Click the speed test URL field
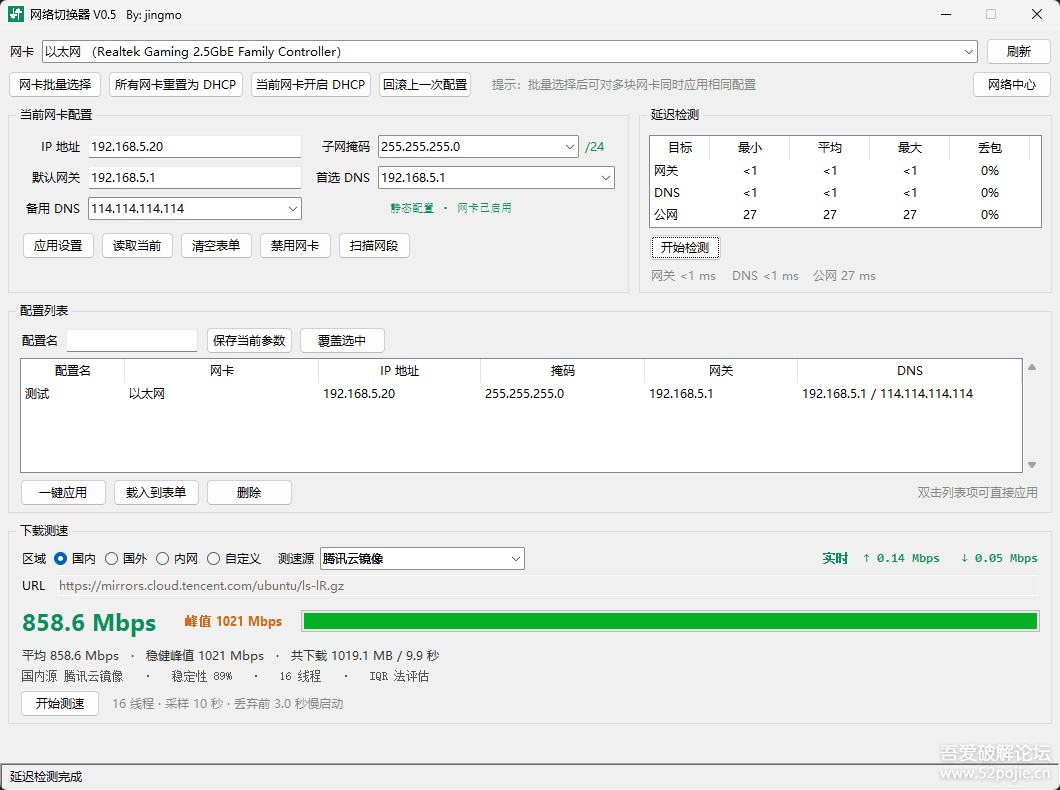 tap(548, 586)
